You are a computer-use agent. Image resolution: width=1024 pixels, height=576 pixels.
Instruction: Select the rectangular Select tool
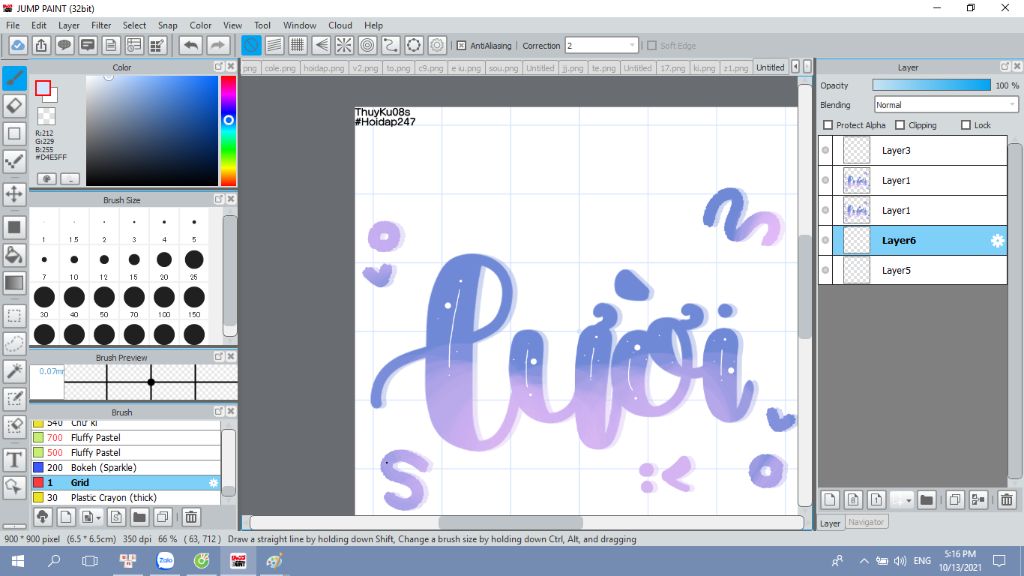(x=14, y=315)
